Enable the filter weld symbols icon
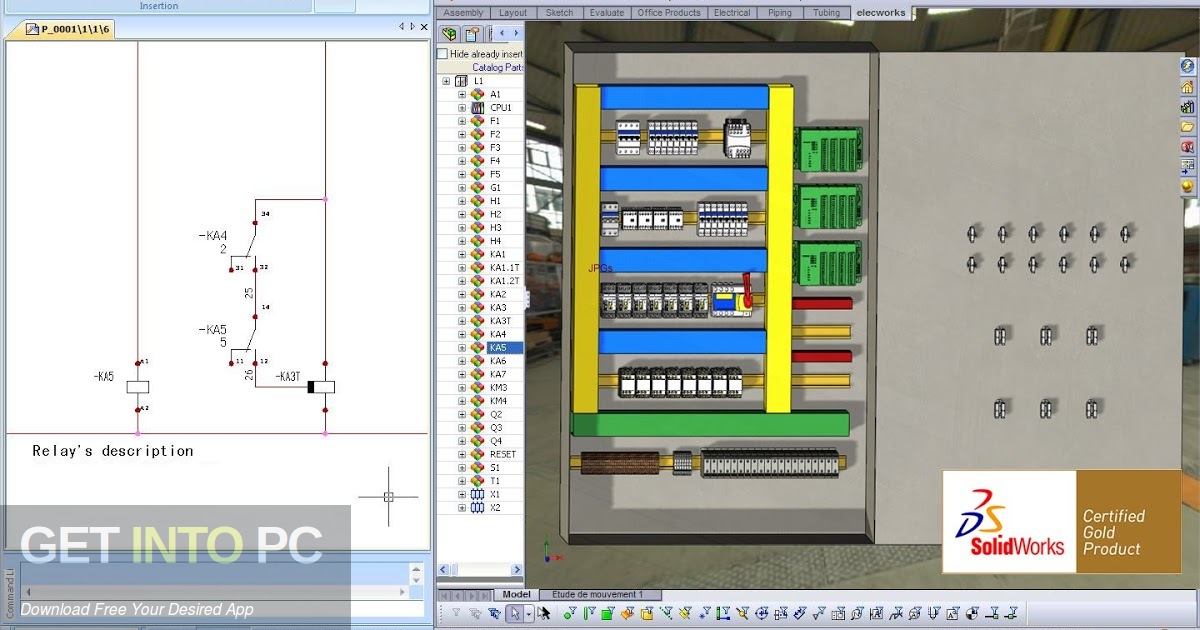This screenshot has width=1200, height=630. pyautogui.click(x=894, y=614)
